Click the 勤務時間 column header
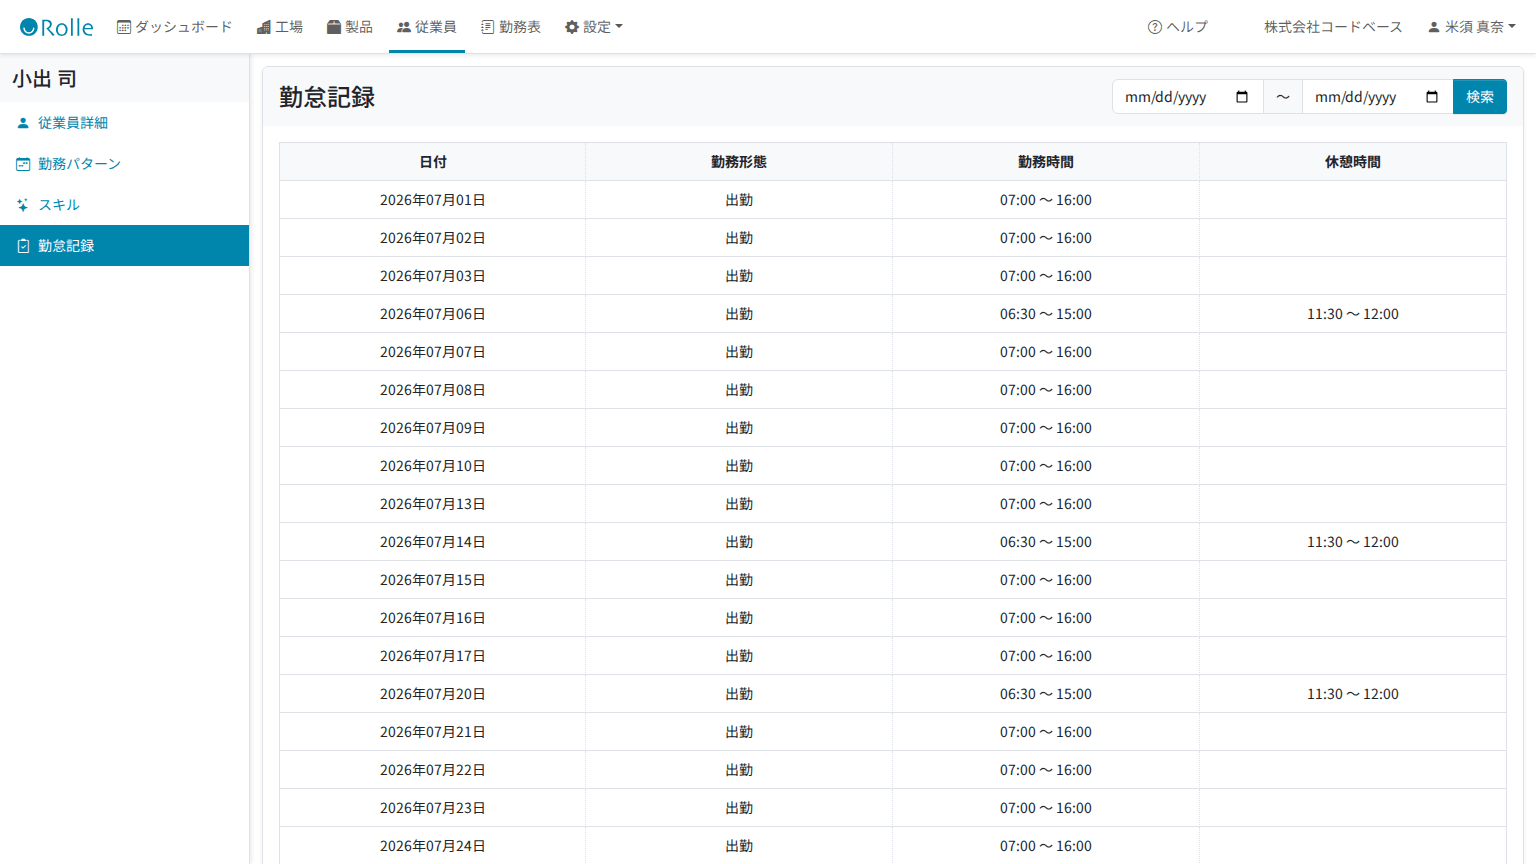This screenshot has width=1536, height=864. (1046, 162)
